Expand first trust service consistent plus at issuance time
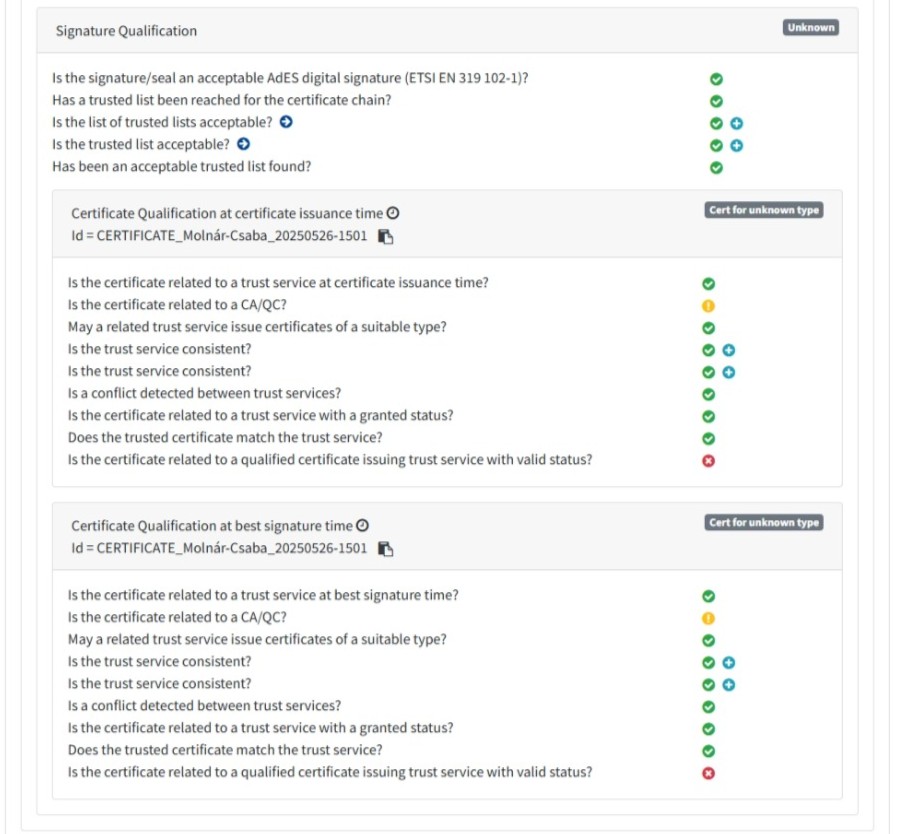The image size is (899, 834). (x=729, y=350)
